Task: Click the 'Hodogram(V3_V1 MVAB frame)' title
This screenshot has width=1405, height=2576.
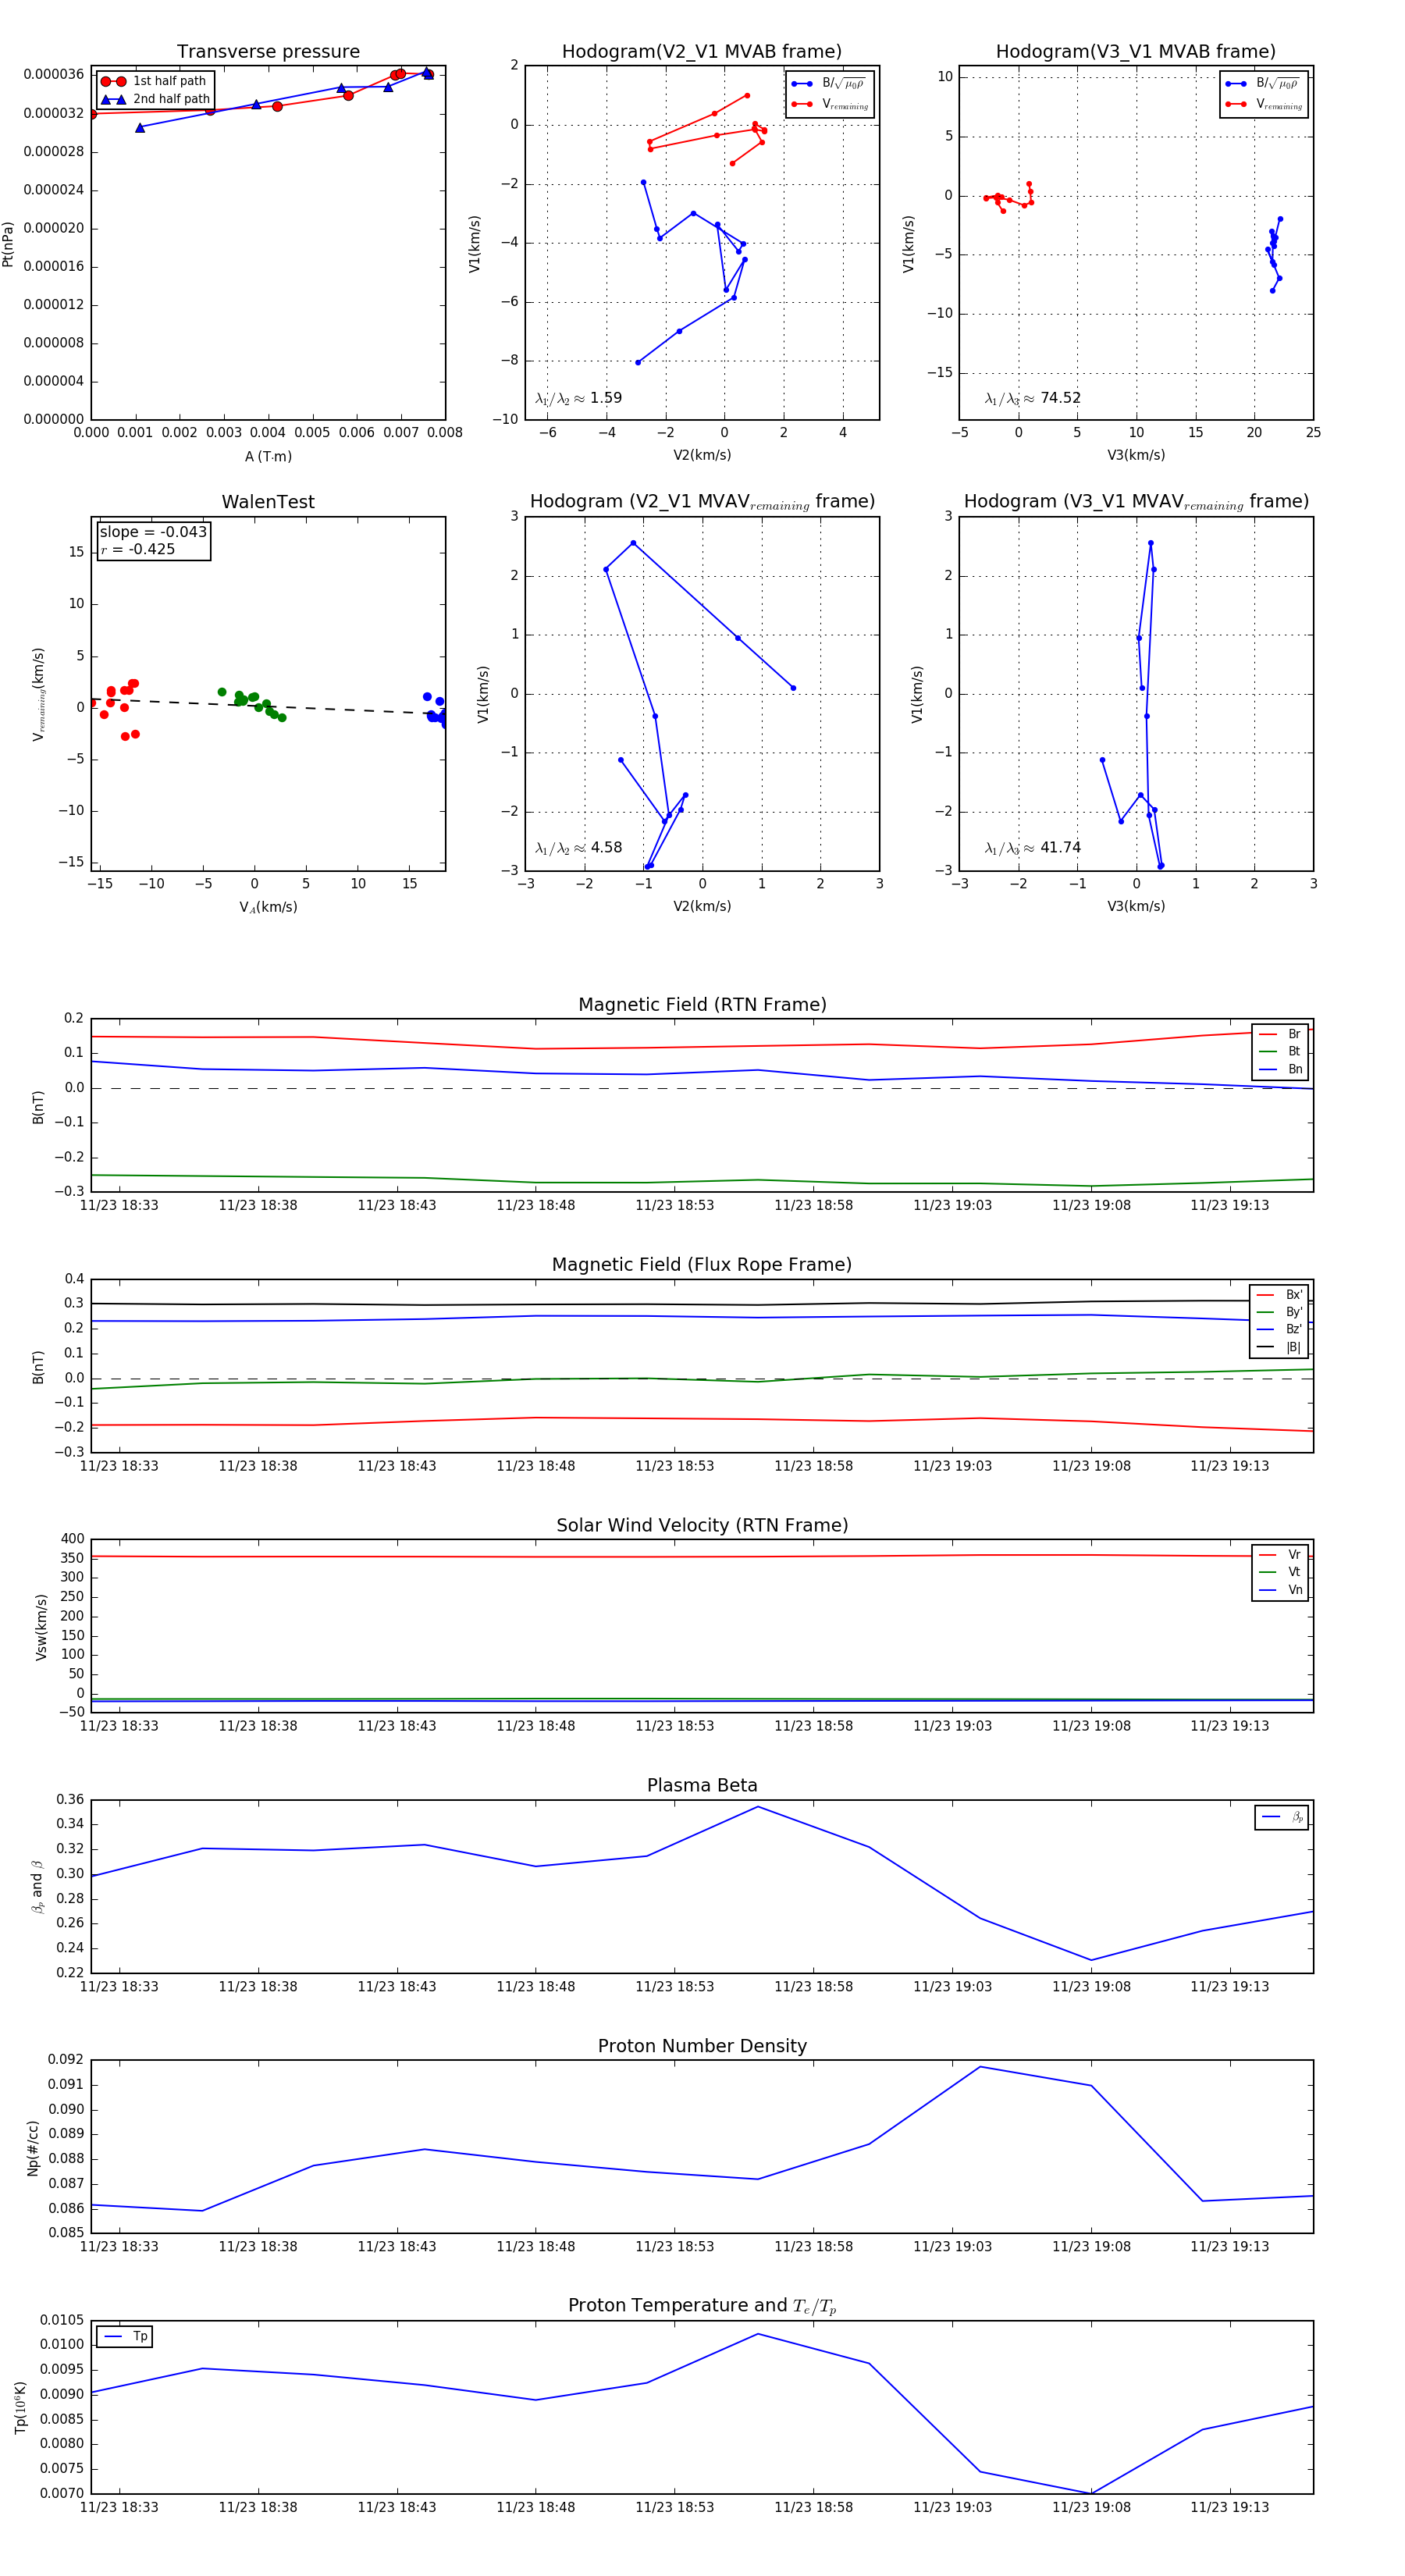Action: (x=1136, y=51)
